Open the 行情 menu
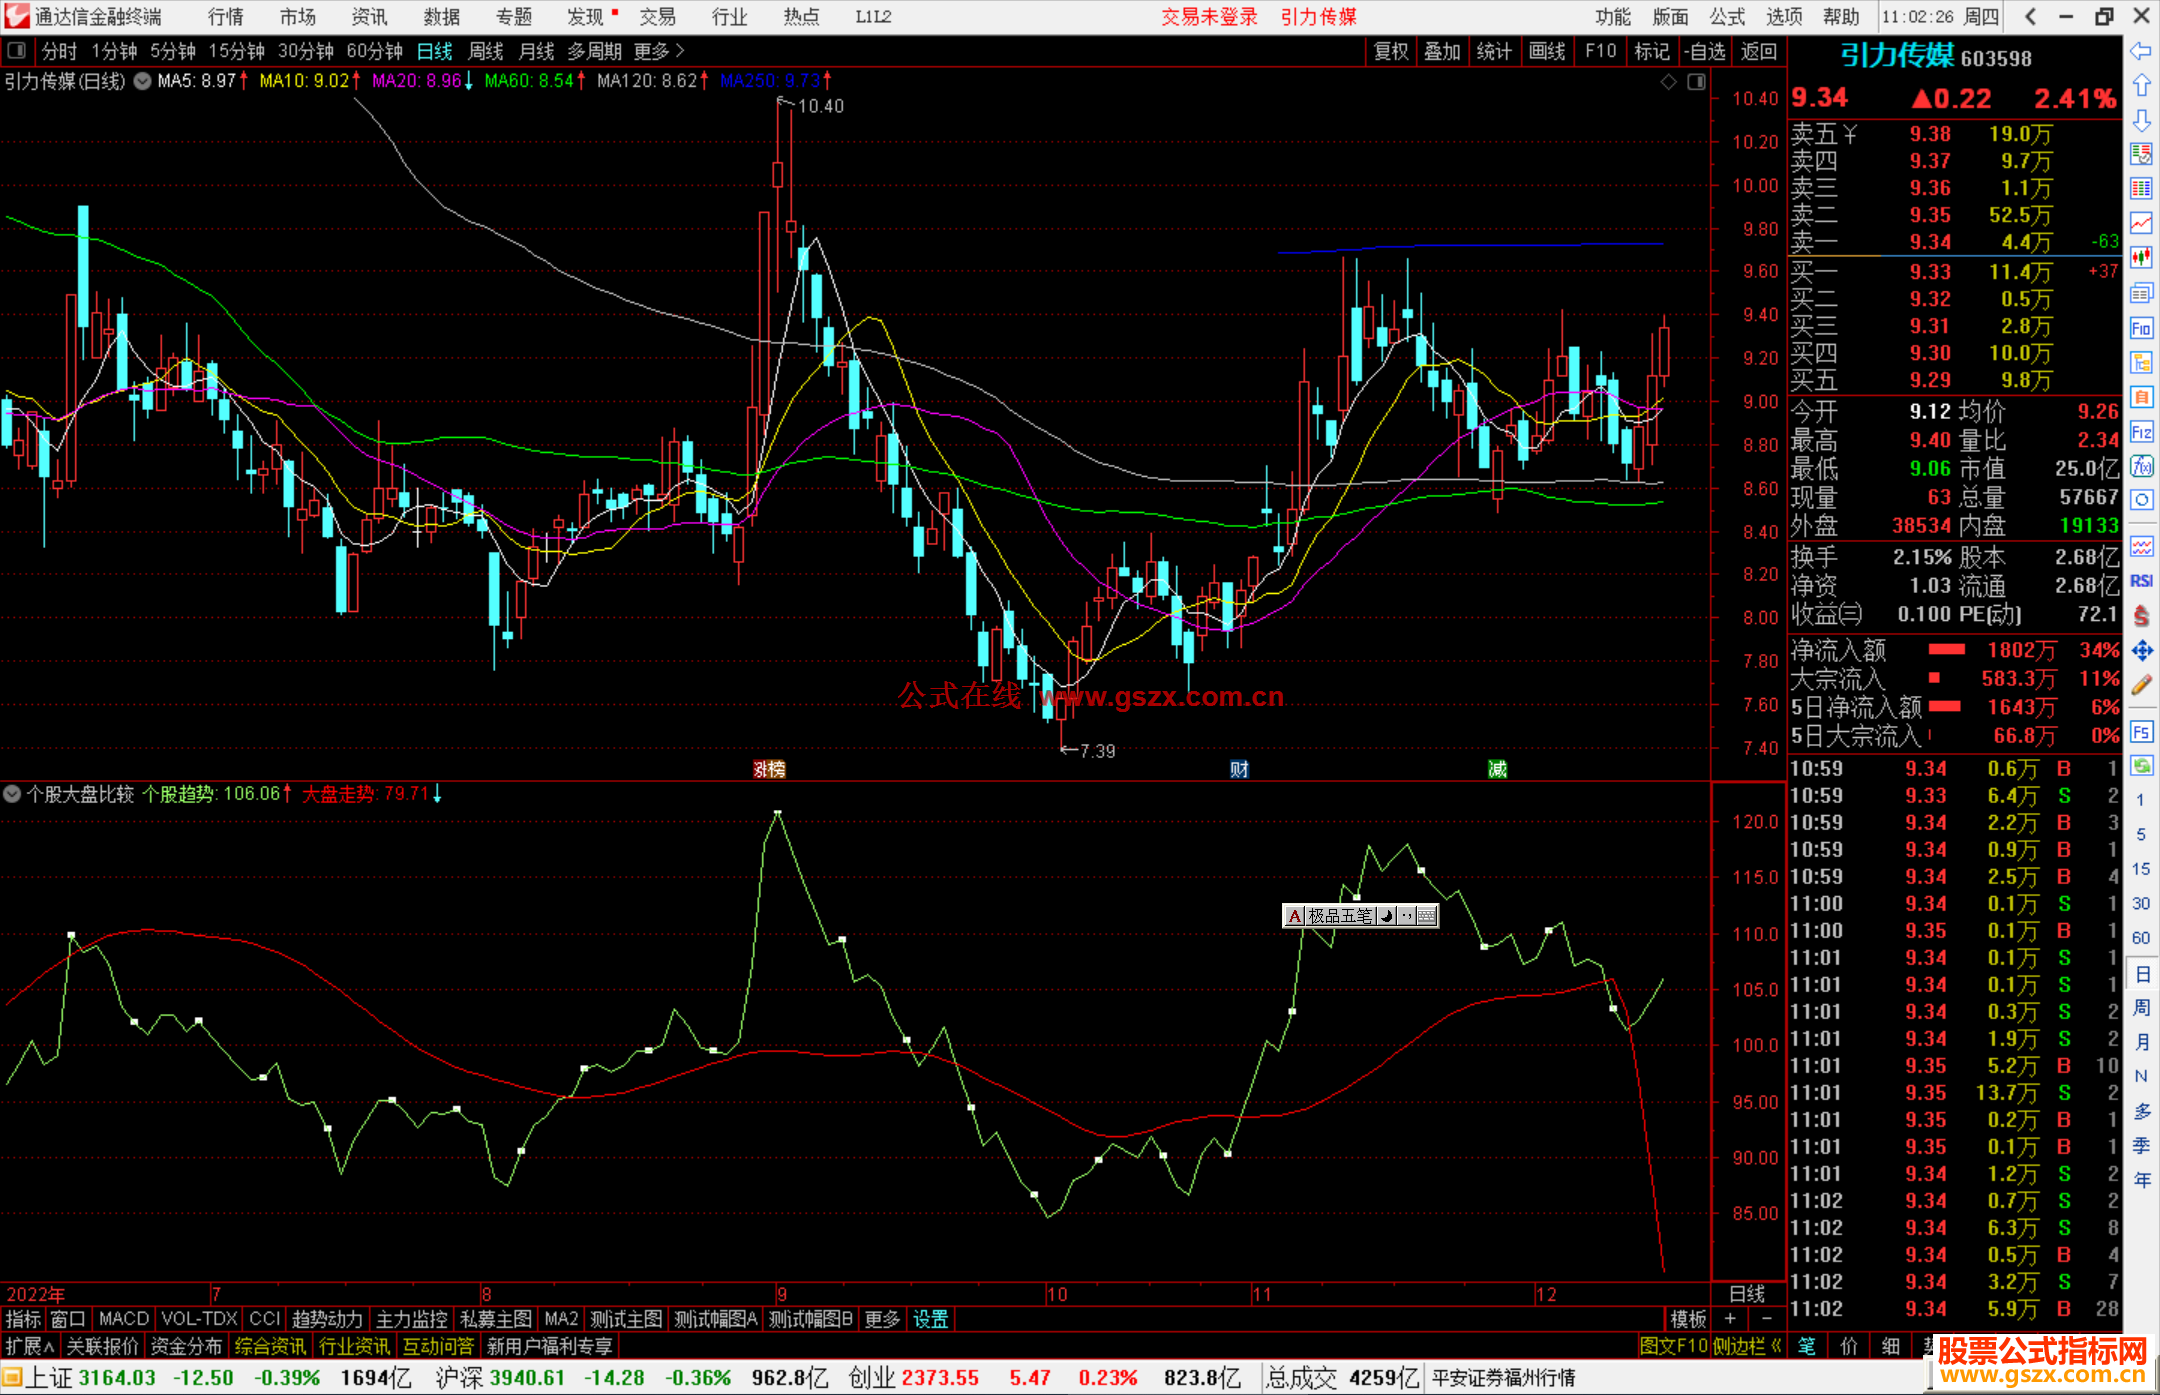2160x1395 pixels. click(x=226, y=17)
